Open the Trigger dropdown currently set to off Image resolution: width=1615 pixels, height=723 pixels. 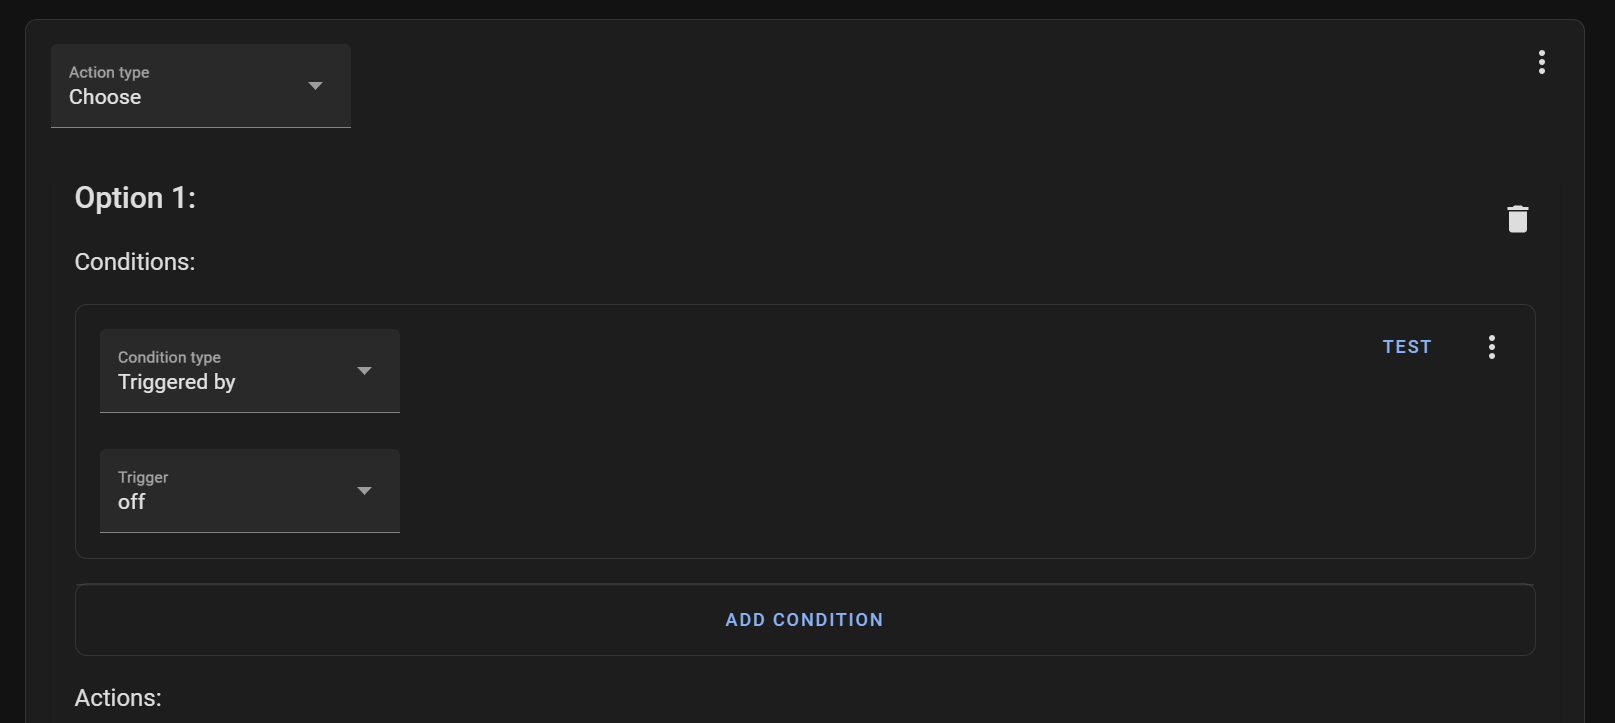pos(250,491)
